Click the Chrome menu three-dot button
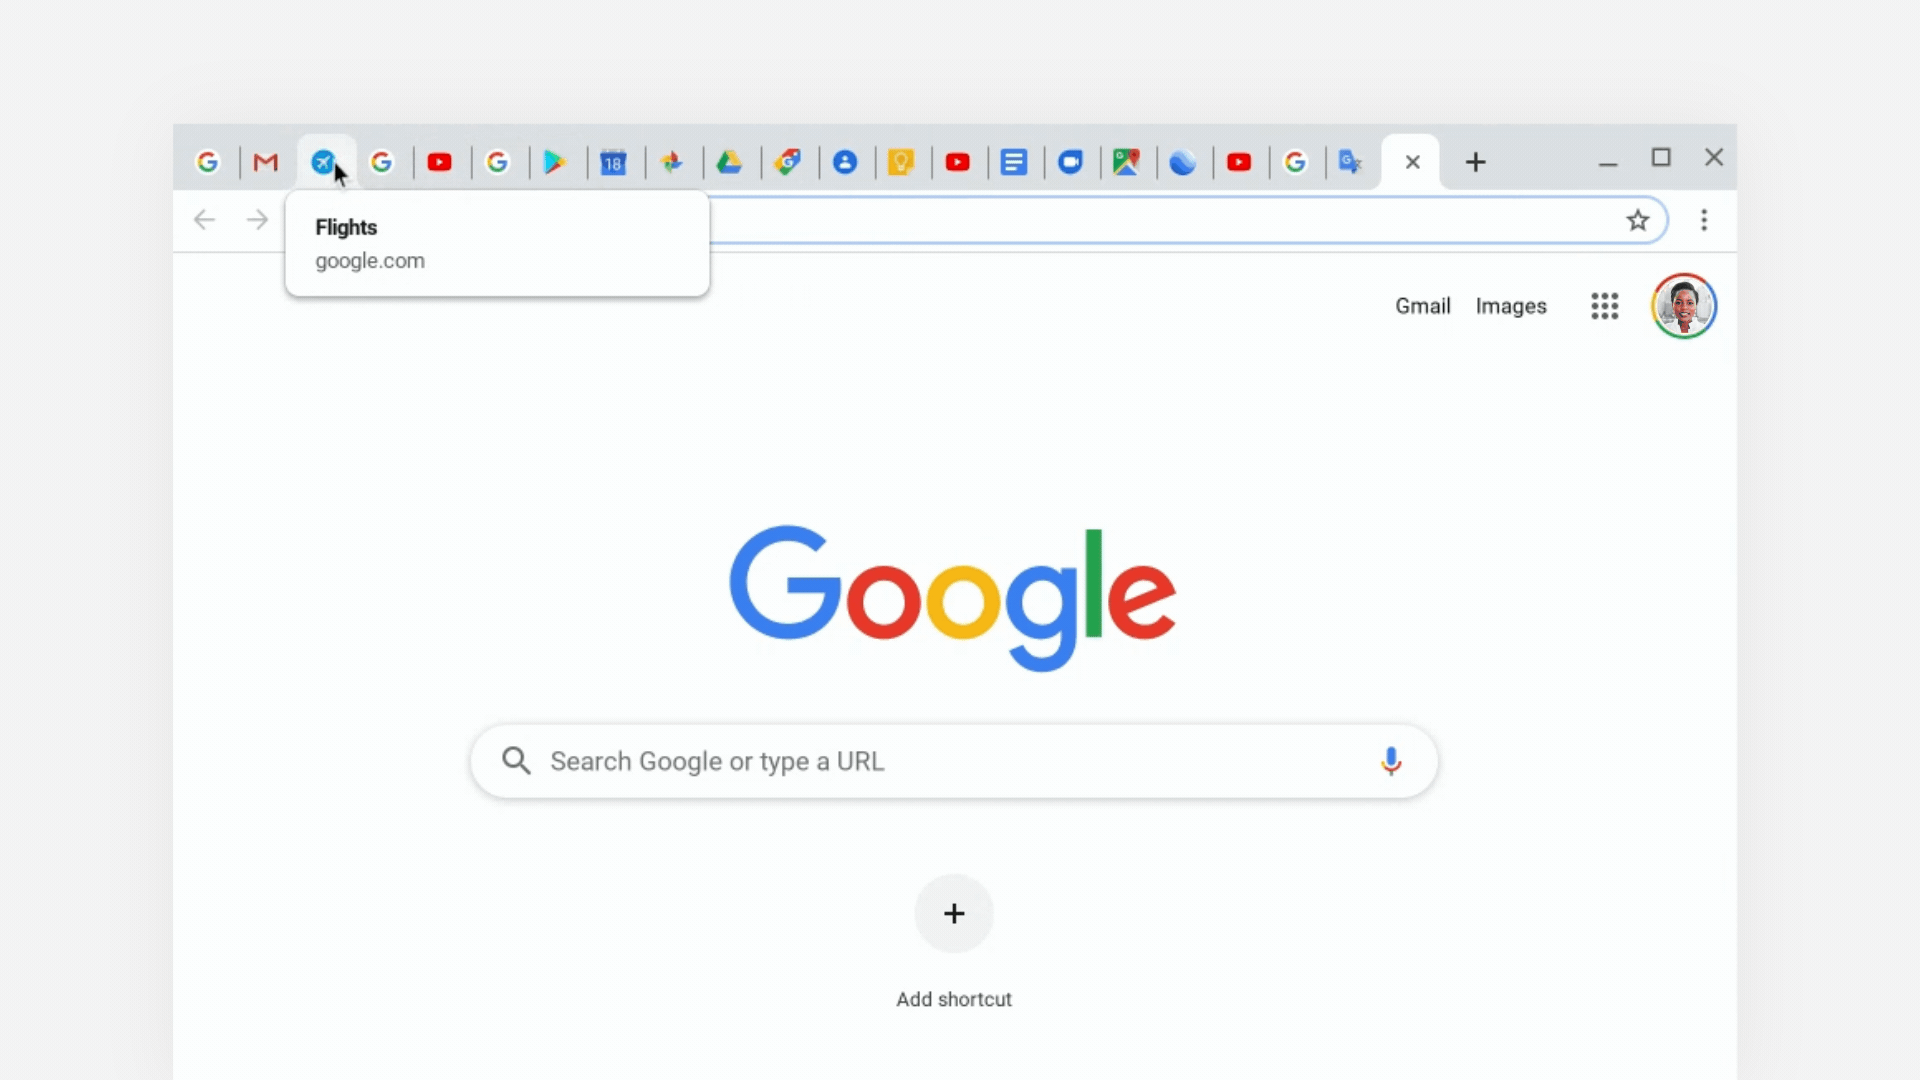This screenshot has height=1080, width=1920. point(1704,219)
